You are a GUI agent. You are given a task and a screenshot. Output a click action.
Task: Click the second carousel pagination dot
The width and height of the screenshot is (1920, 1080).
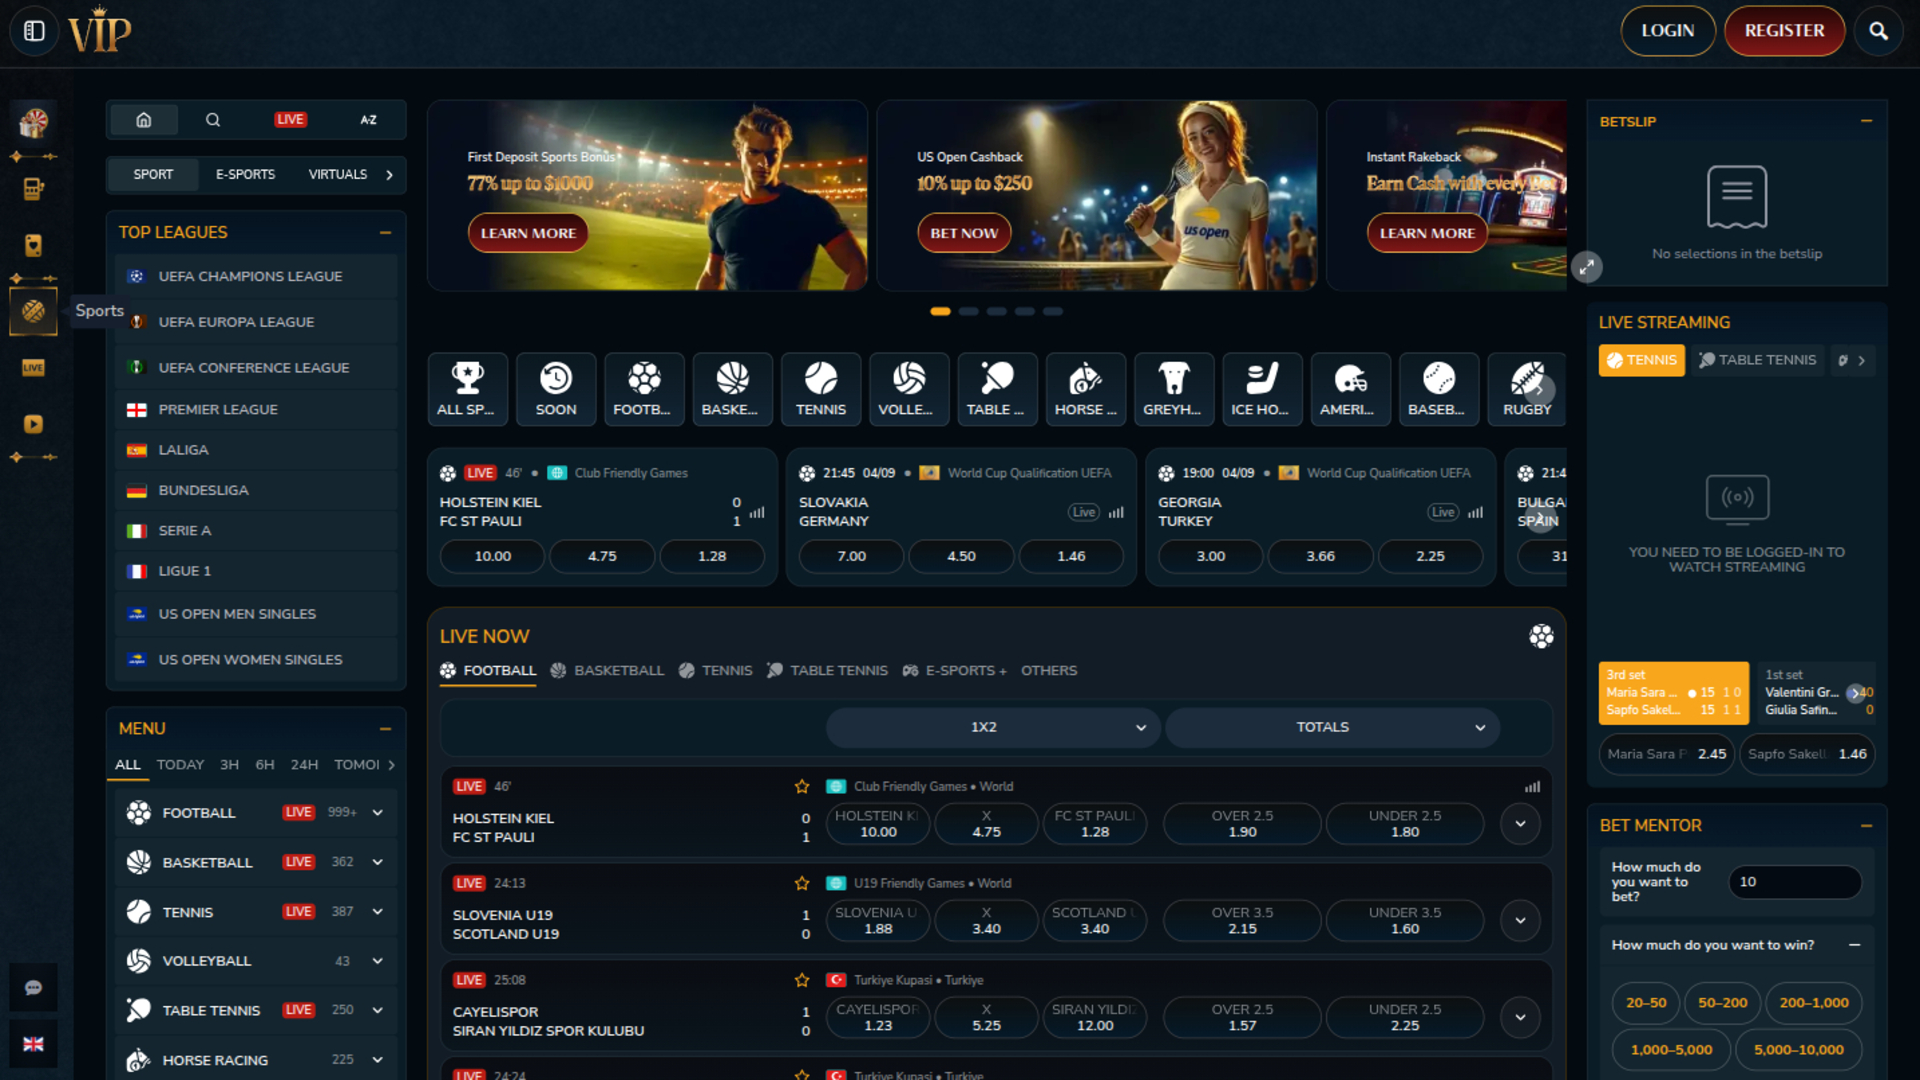(968, 311)
